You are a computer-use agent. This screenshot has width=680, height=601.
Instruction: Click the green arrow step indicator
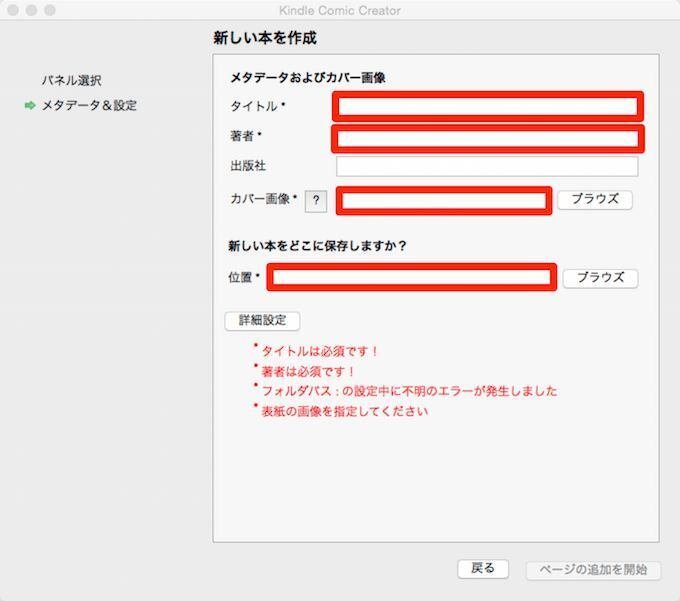(x=30, y=105)
